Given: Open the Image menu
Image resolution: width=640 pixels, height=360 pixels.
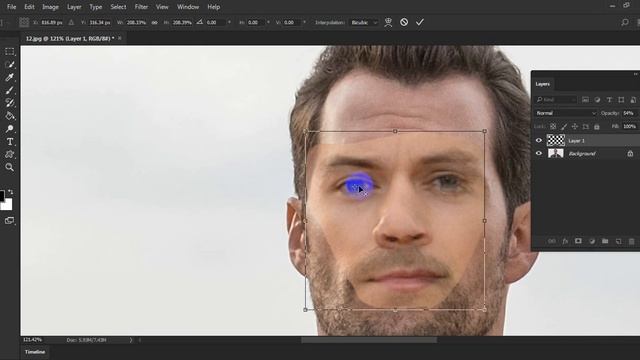Looking at the screenshot, I should [x=50, y=7].
